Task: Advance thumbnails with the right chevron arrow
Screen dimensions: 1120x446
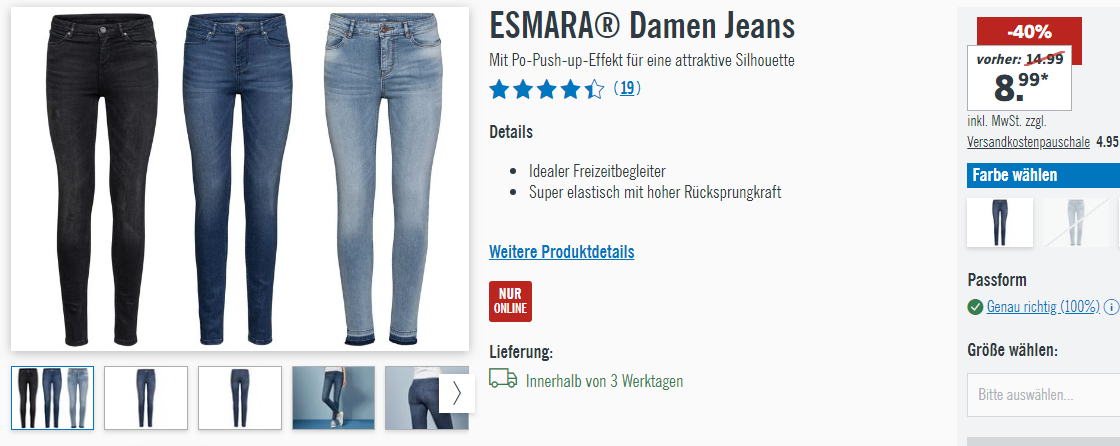Action: (457, 394)
